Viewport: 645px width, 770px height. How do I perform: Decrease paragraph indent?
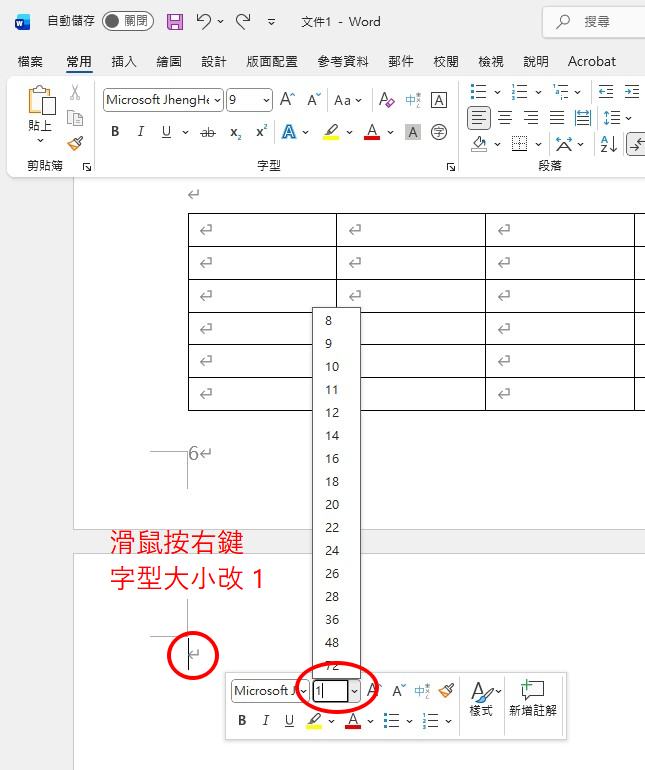pos(606,92)
